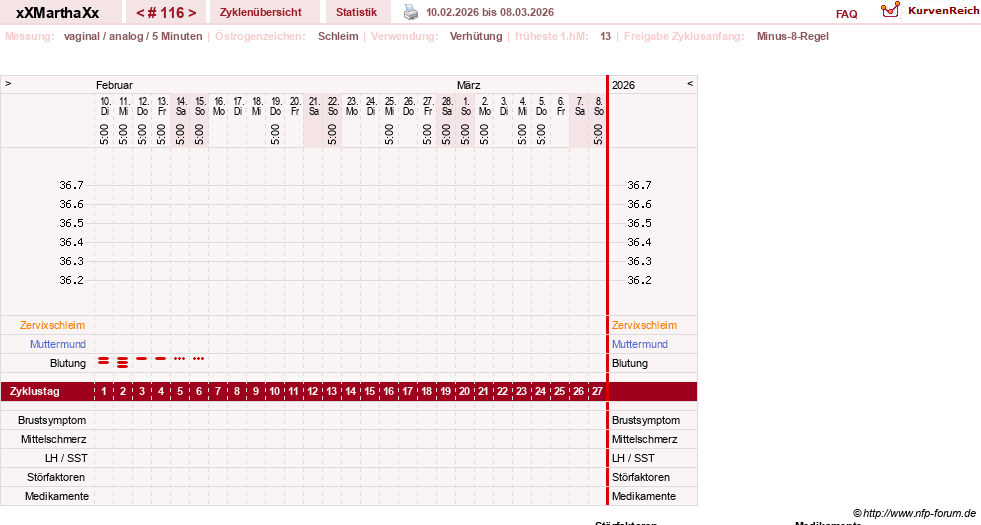Viewport: 981px width, 525px height.
Task: Click left 'Blutung' row label
Action: pos(68,364)
